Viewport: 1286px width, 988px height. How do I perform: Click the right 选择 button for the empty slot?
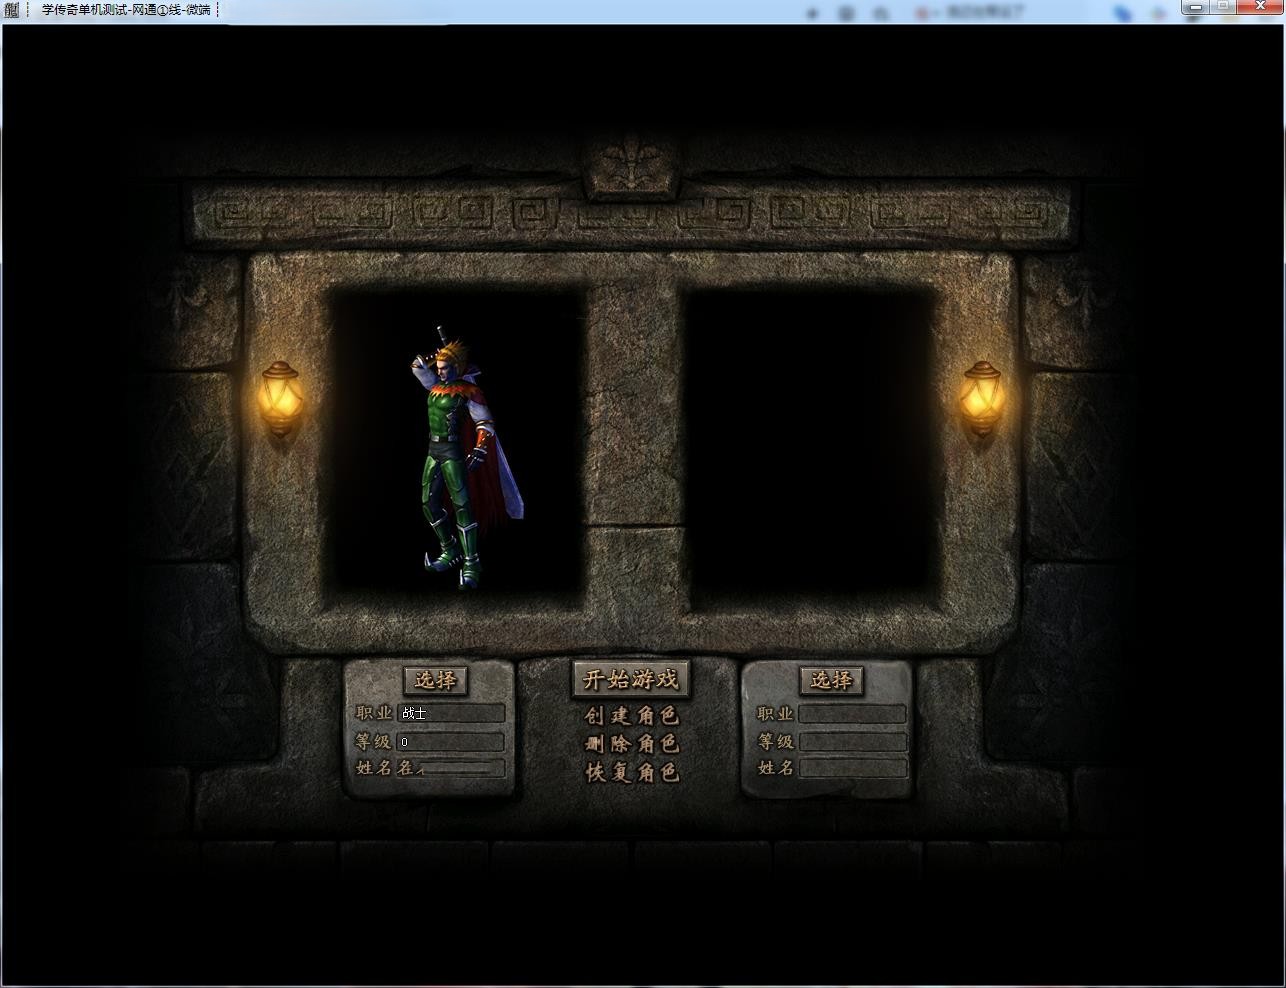tap(832, 680)
